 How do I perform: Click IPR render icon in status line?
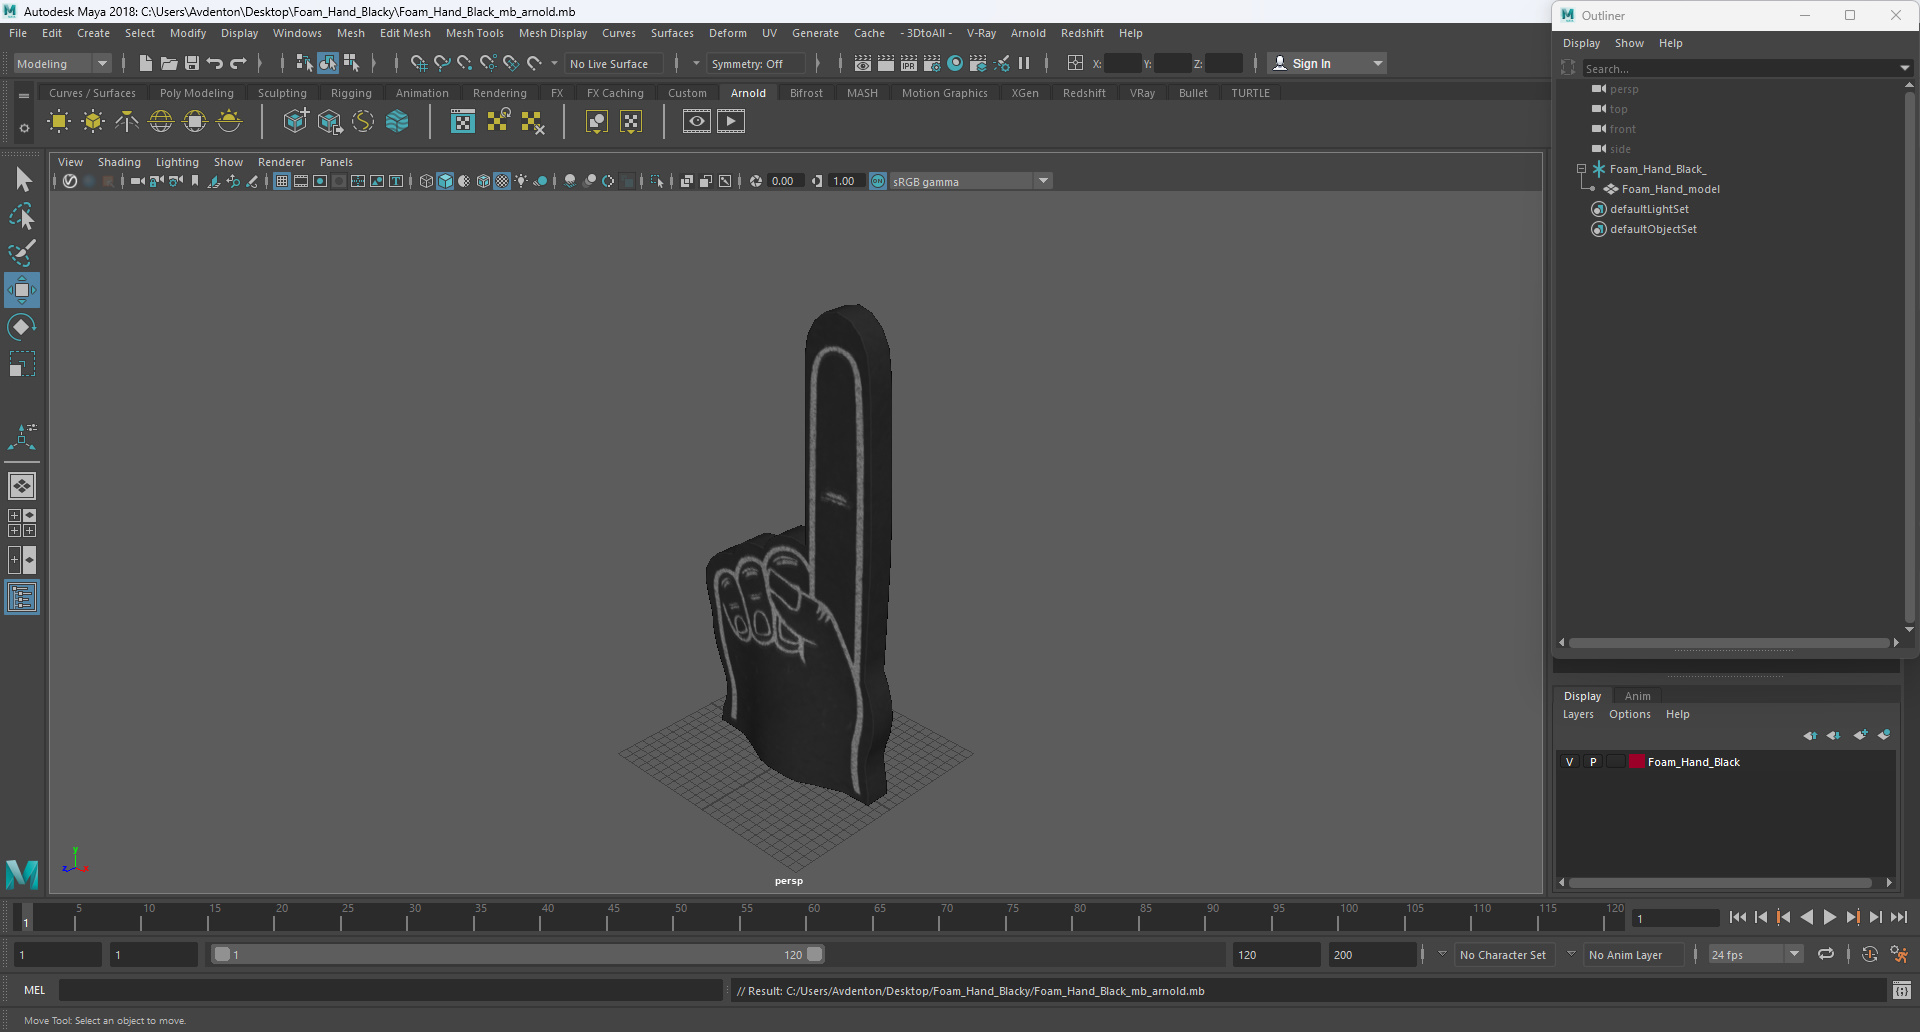pyautogui.click(x=909, y=63)
